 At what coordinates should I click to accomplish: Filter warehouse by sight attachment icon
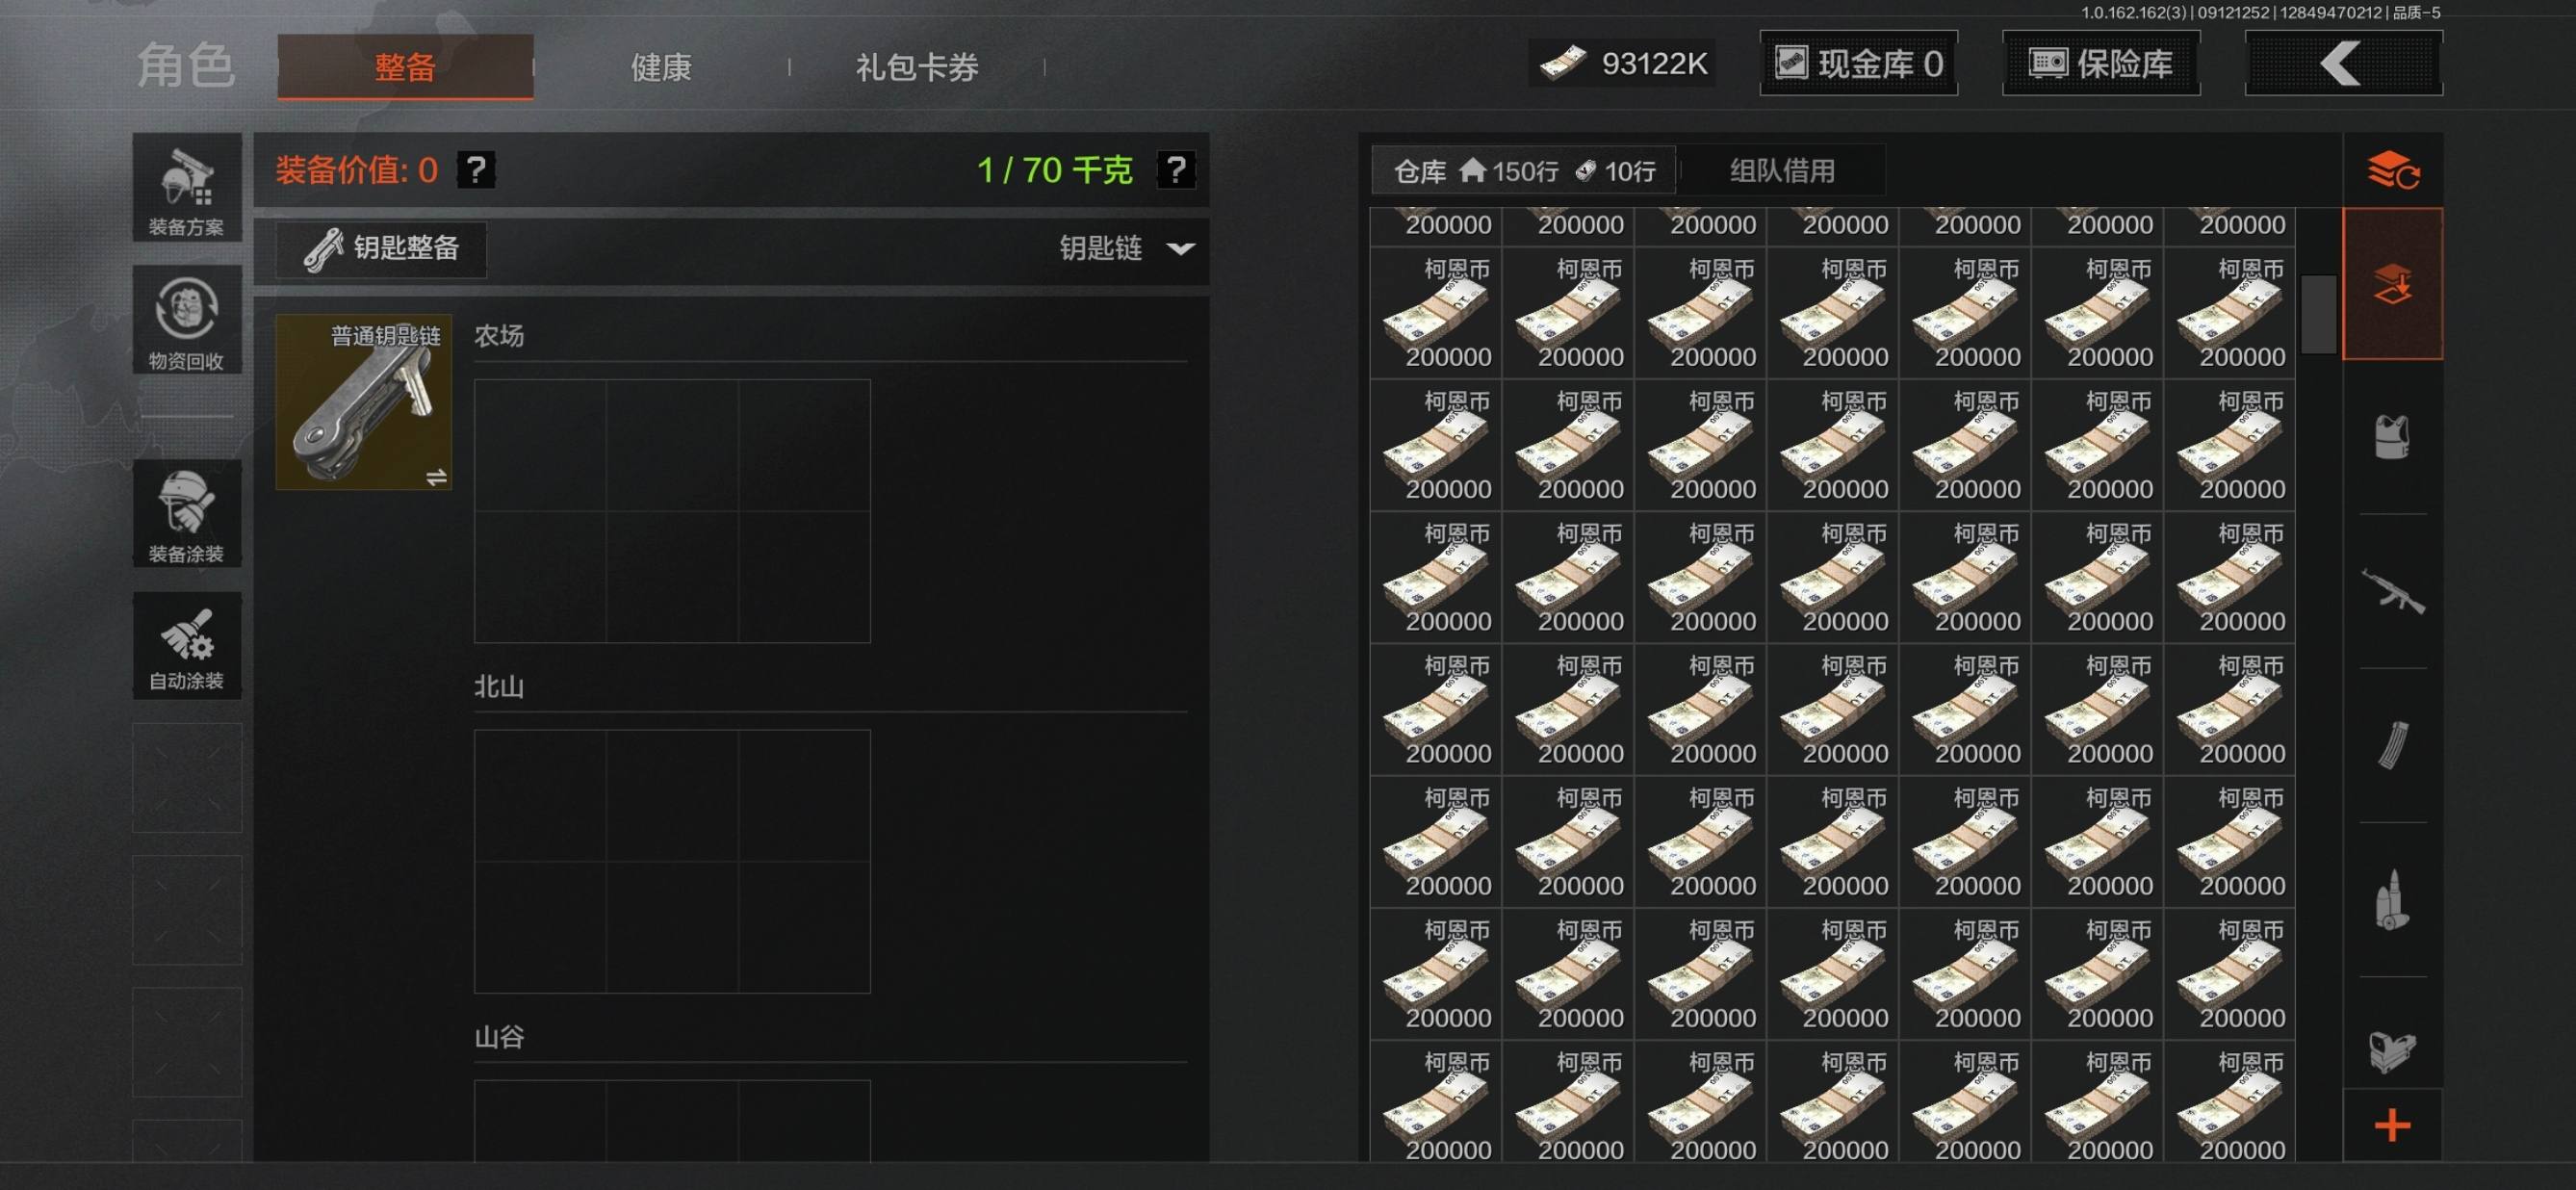(2392, 1050)
